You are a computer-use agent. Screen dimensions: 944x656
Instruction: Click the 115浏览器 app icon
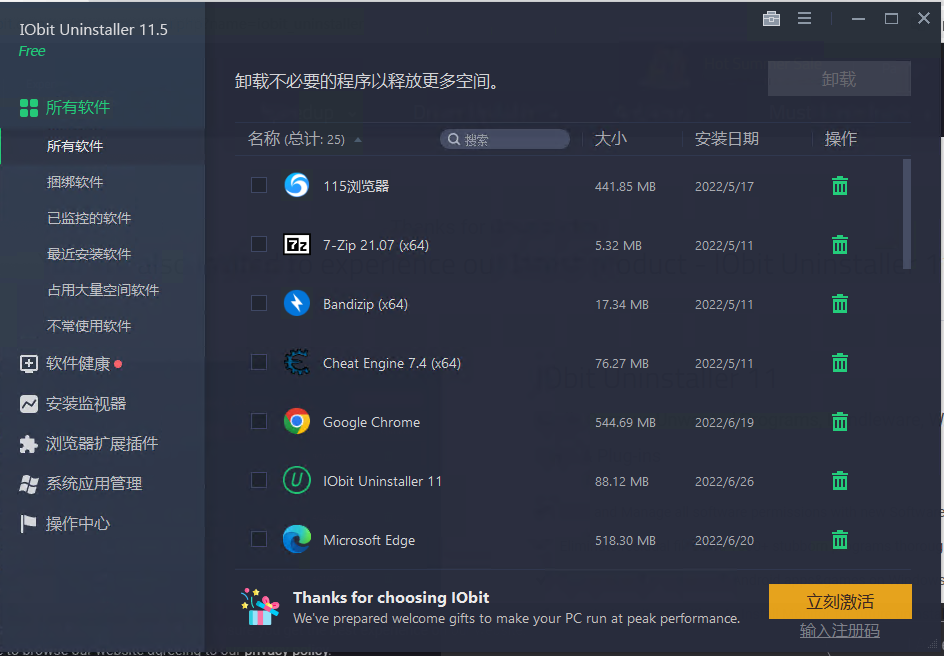click(297, 185)
